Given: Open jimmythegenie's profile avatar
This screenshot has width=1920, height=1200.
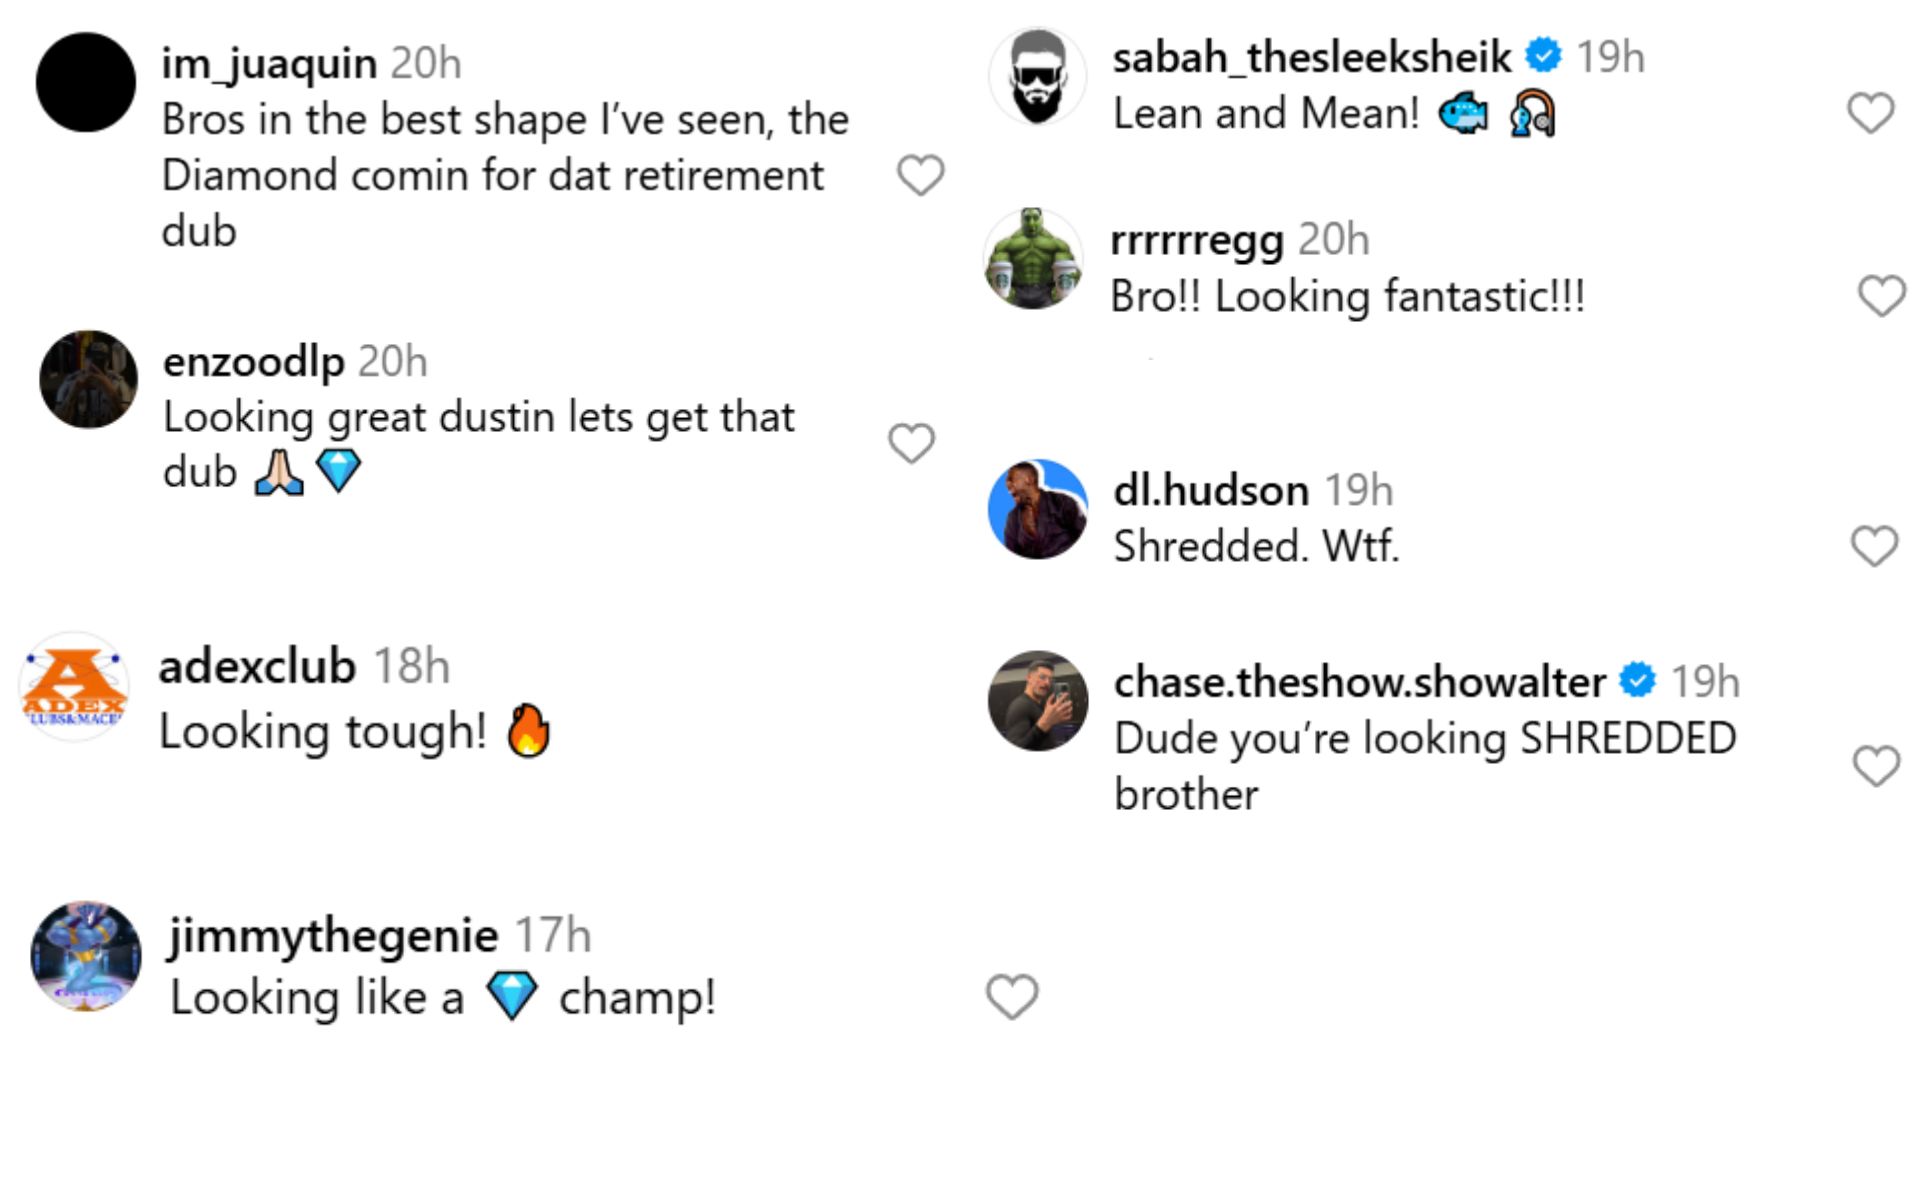Looking at the screenshot, I should click(86, 956).
